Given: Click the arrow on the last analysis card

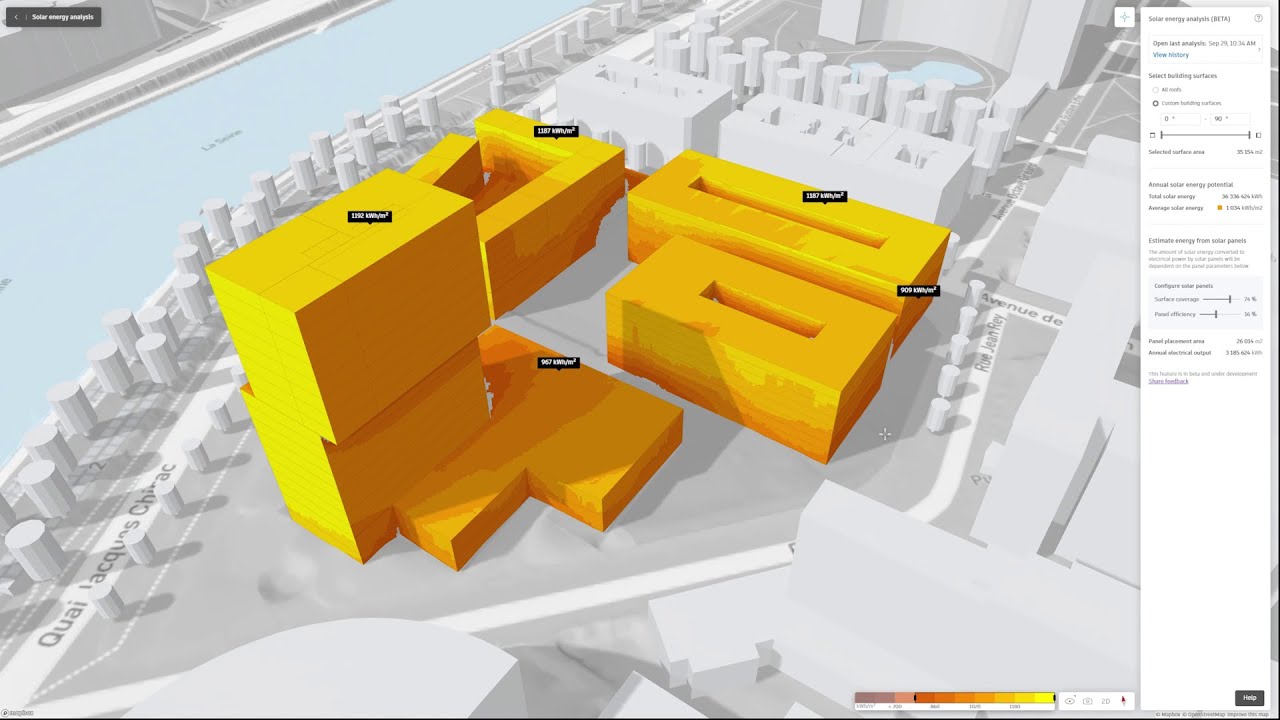Looking at the screenshot, I should pos(1258,48).
